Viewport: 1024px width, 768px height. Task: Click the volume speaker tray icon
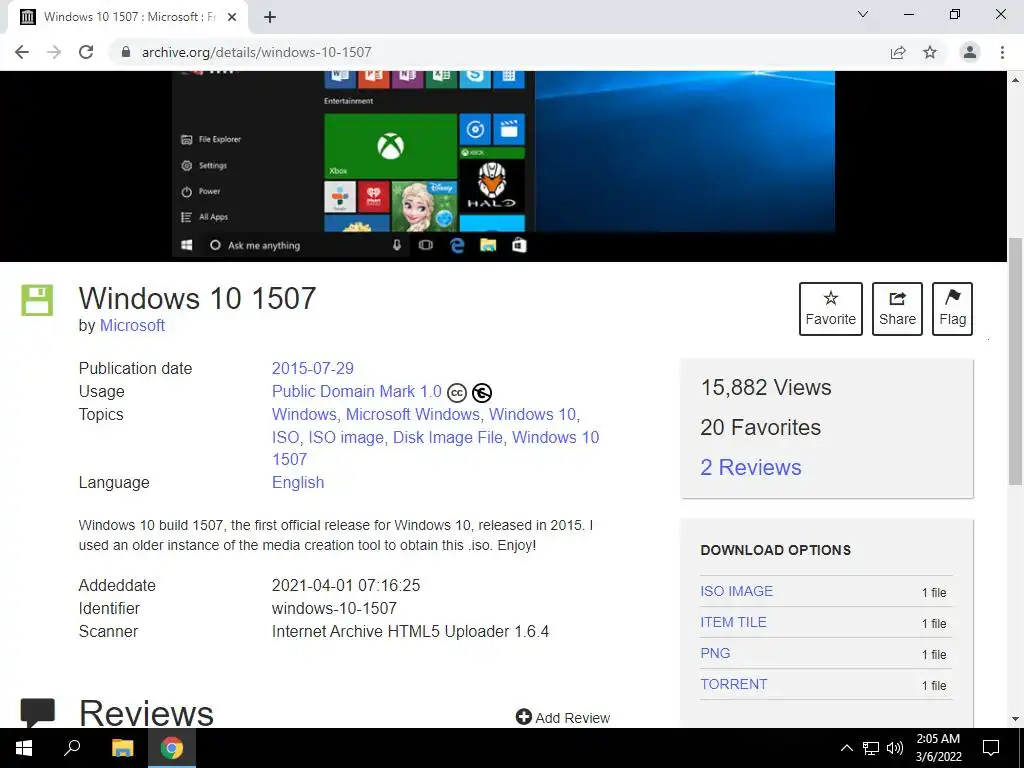(895, 748)
